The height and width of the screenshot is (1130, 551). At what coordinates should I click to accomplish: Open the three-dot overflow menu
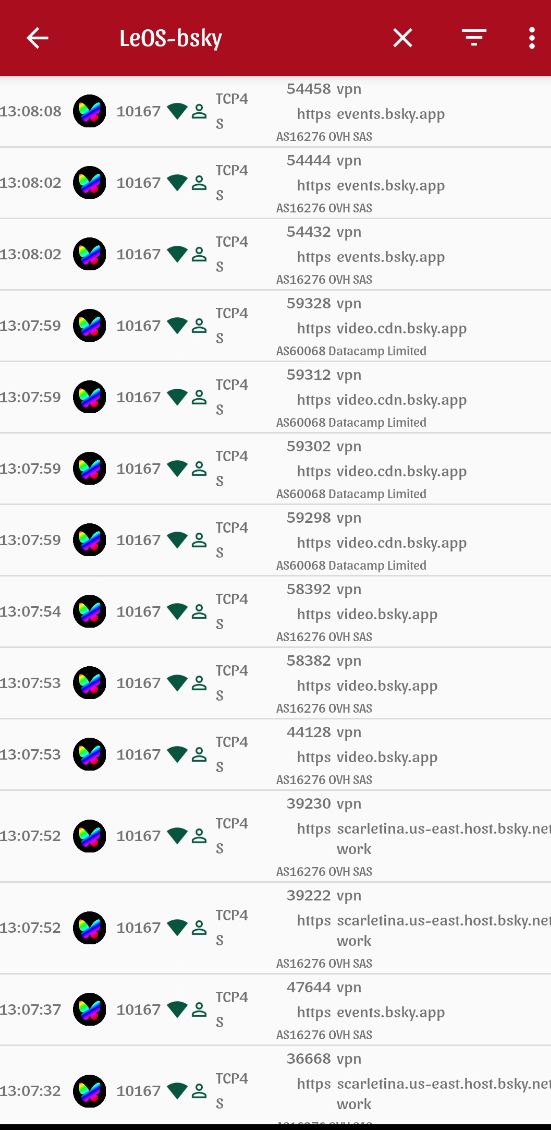pos(532,38)
